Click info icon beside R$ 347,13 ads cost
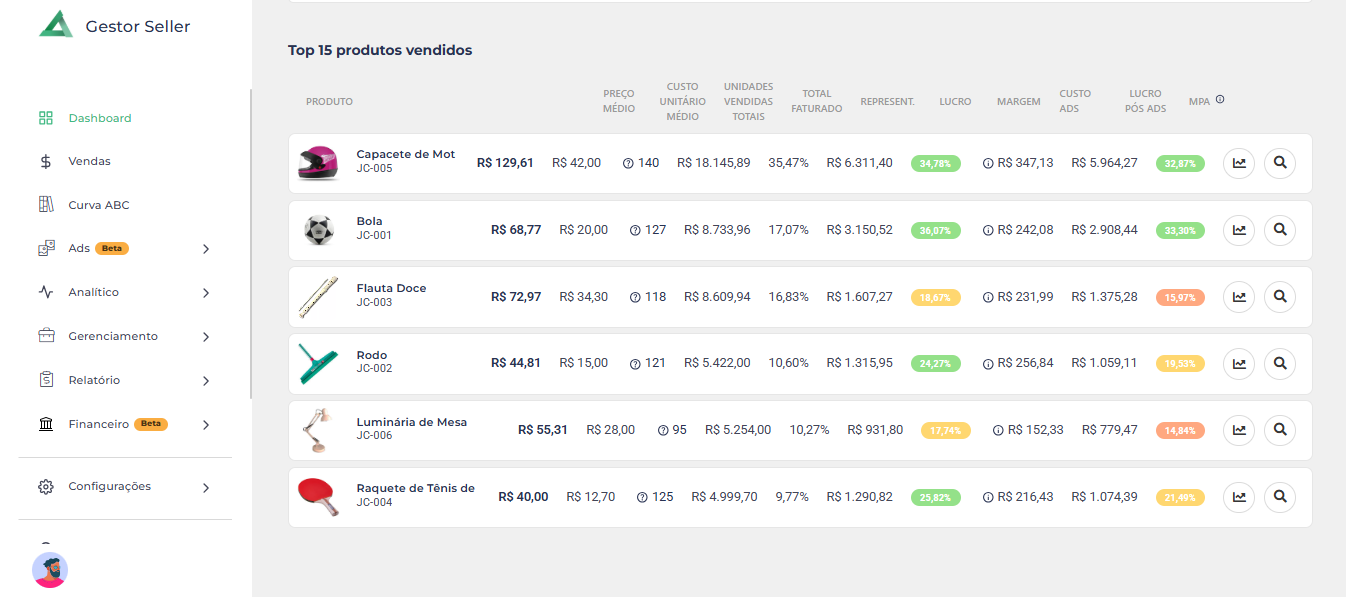 [988, 164]
